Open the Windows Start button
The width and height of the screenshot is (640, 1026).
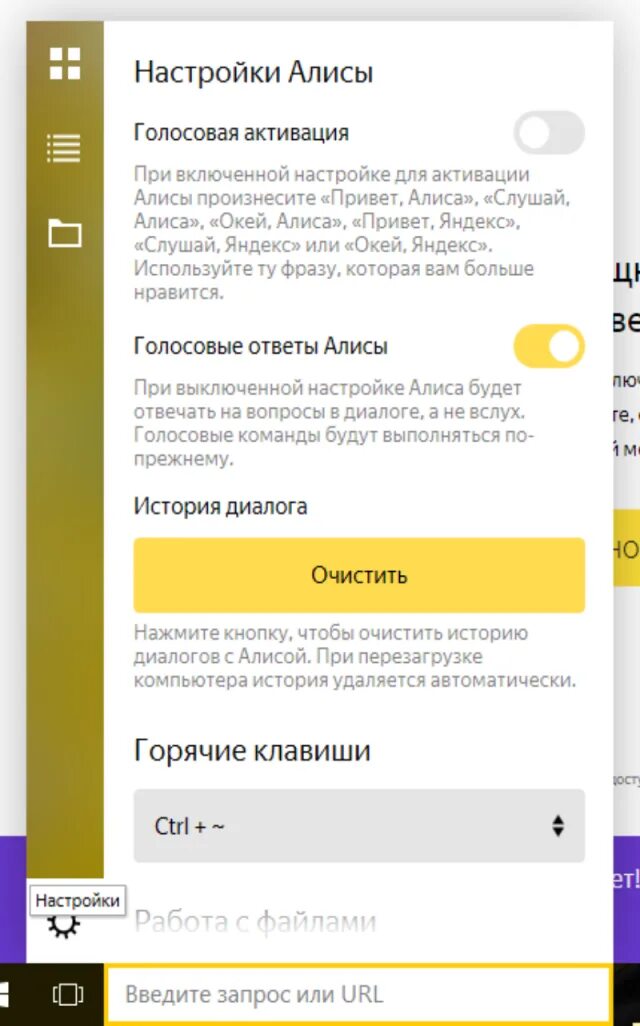[5, 995]
